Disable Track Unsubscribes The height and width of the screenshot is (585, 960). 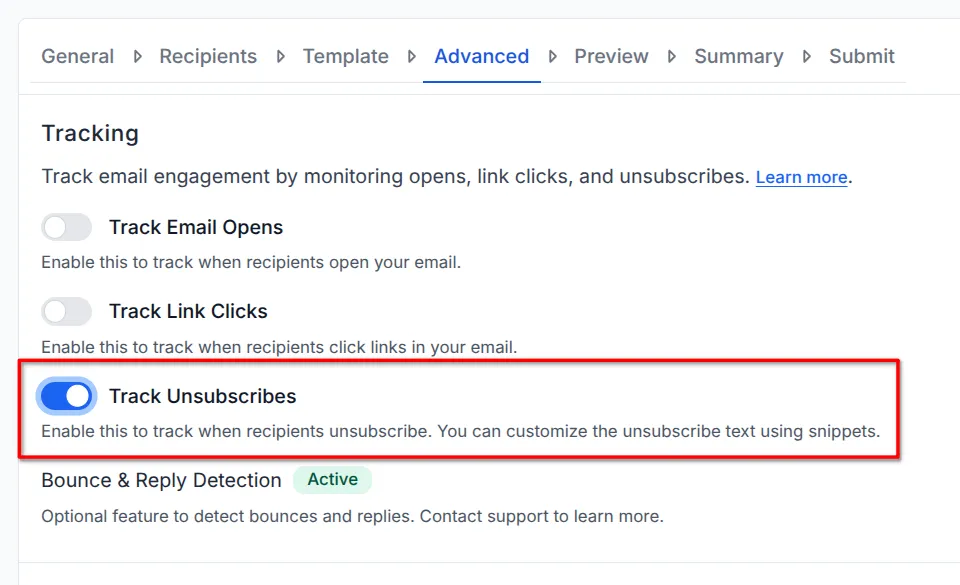(66, 396)
